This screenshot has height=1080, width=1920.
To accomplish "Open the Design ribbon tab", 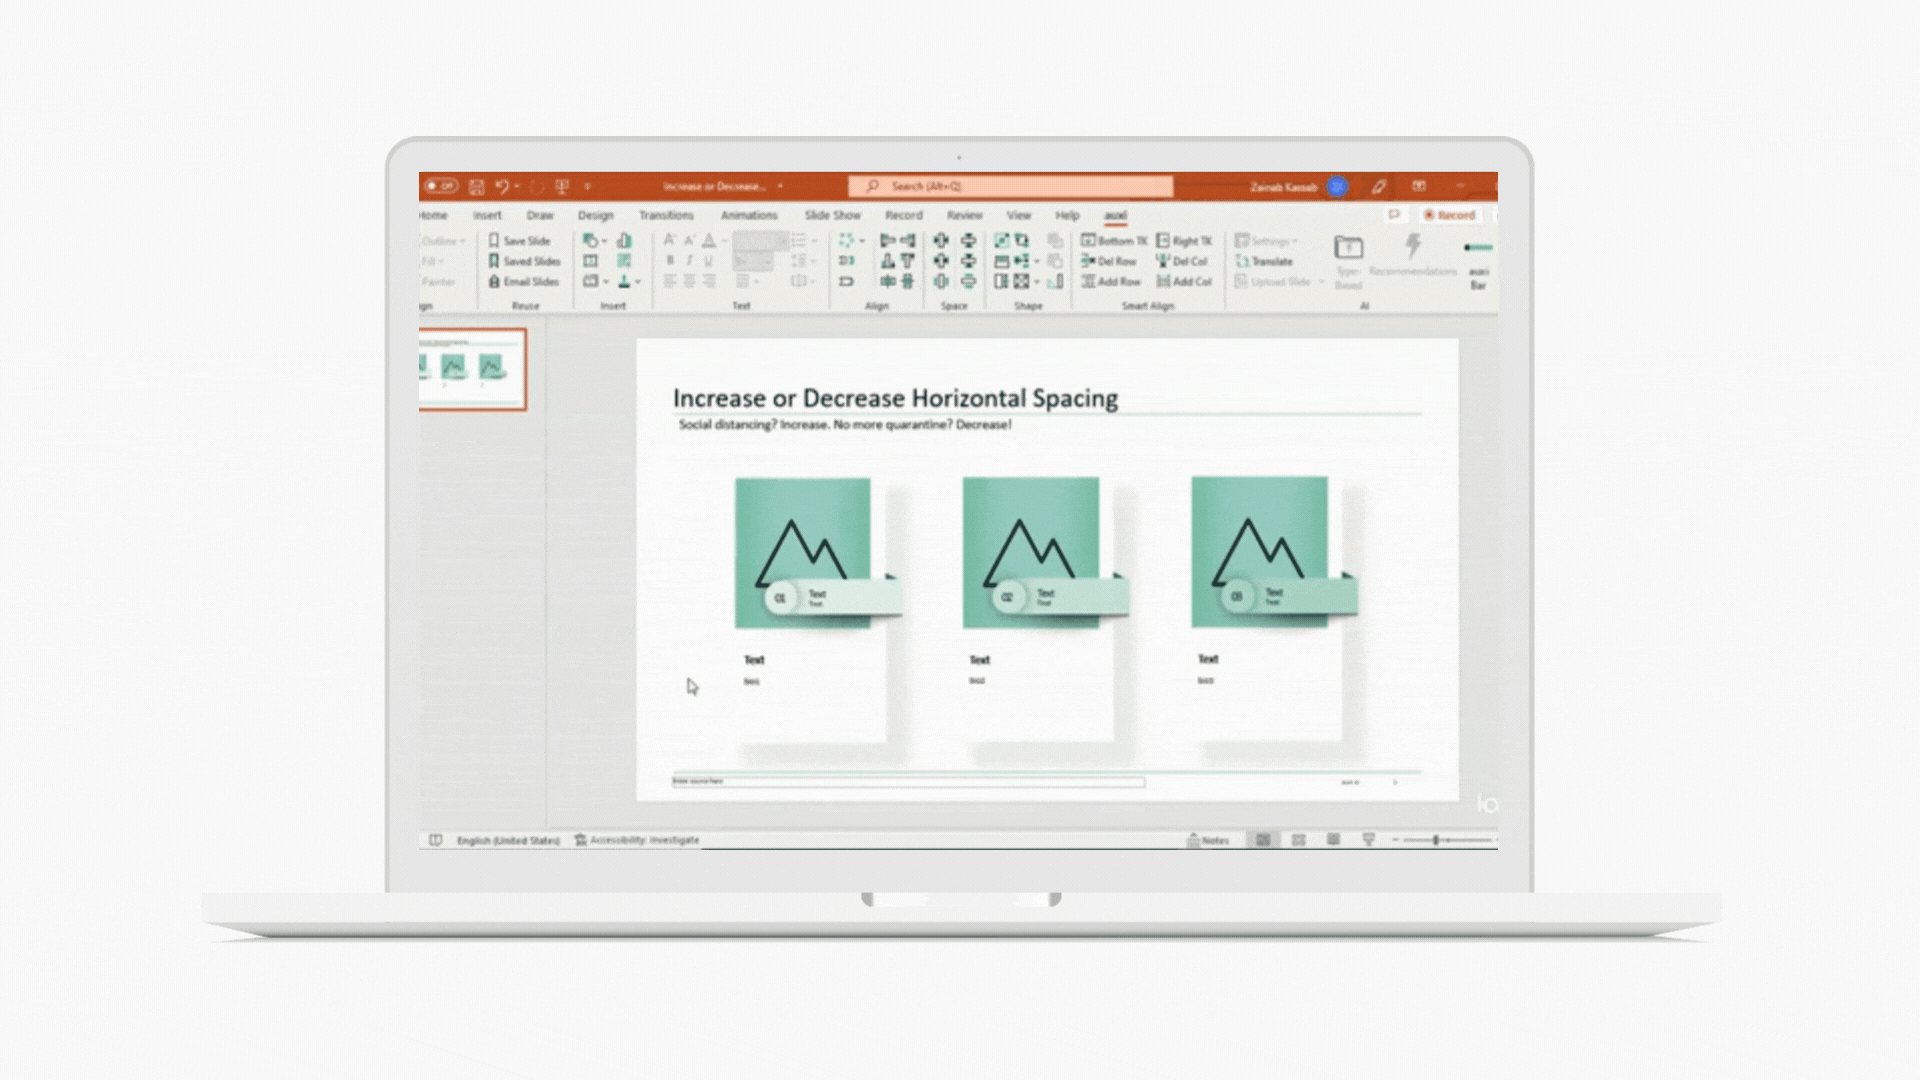I will (x=595, y=215).
